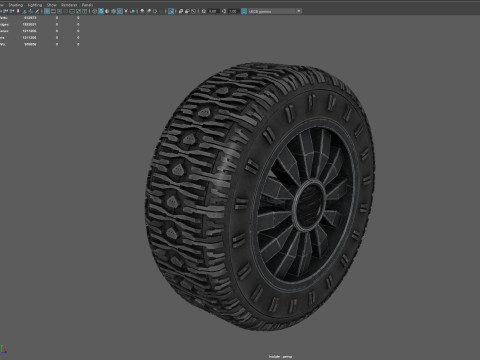Click the Bookmarks icon
Screen dimensions: 480x360
tap(18, 11)
